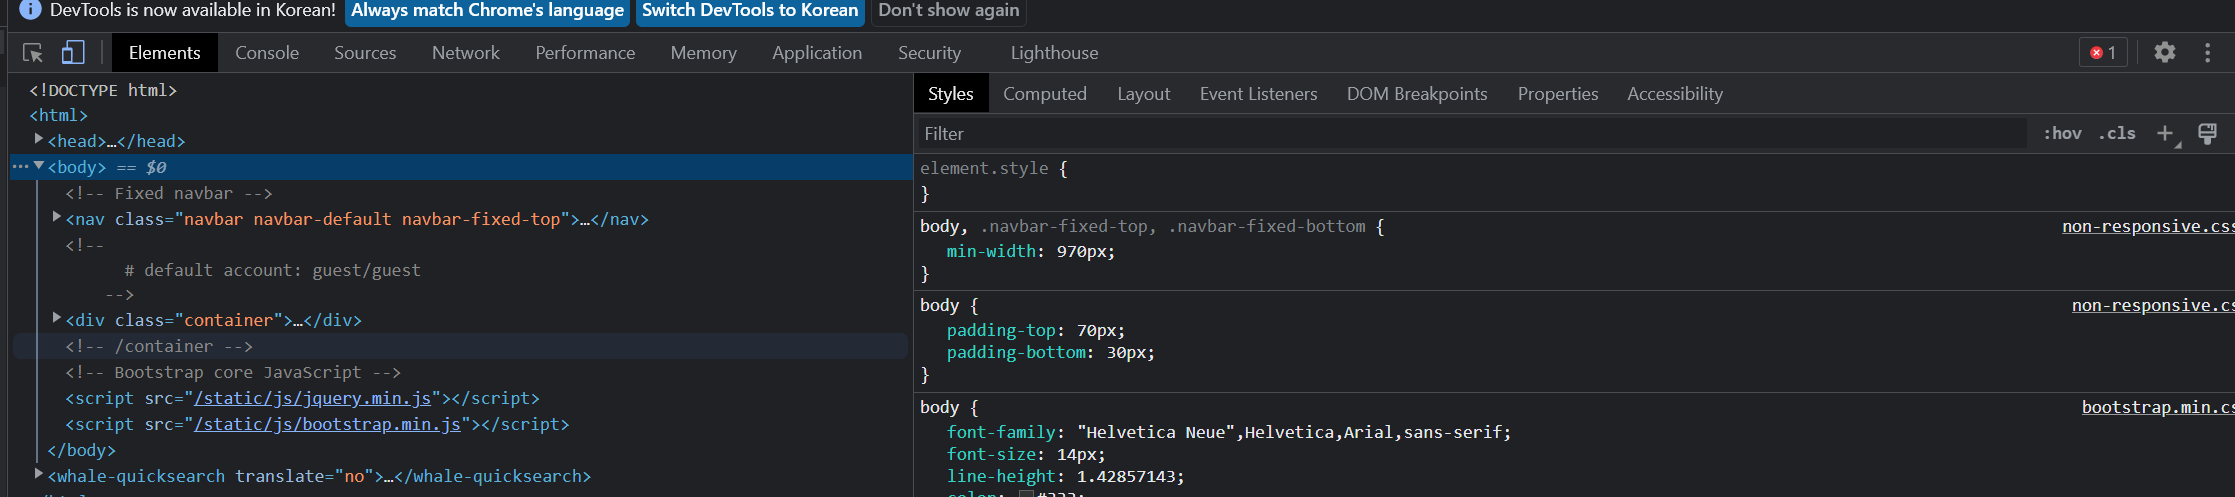Open the Sources tab

tap(365, 53)
